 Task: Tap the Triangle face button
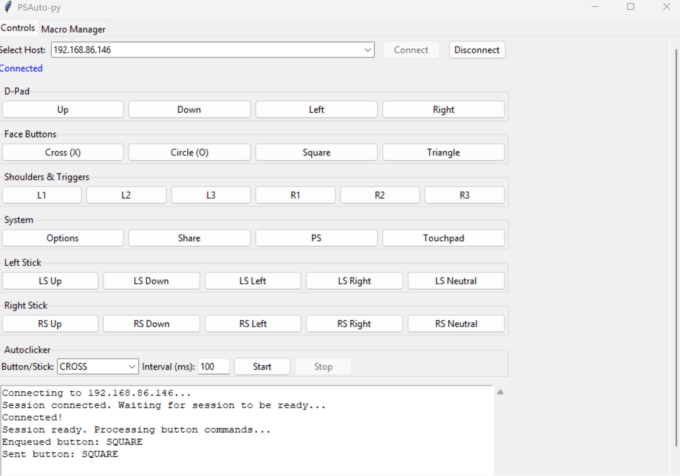coord(443,153)
